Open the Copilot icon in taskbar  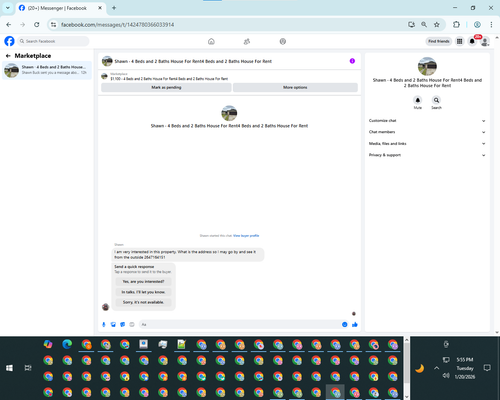[48, 344]
